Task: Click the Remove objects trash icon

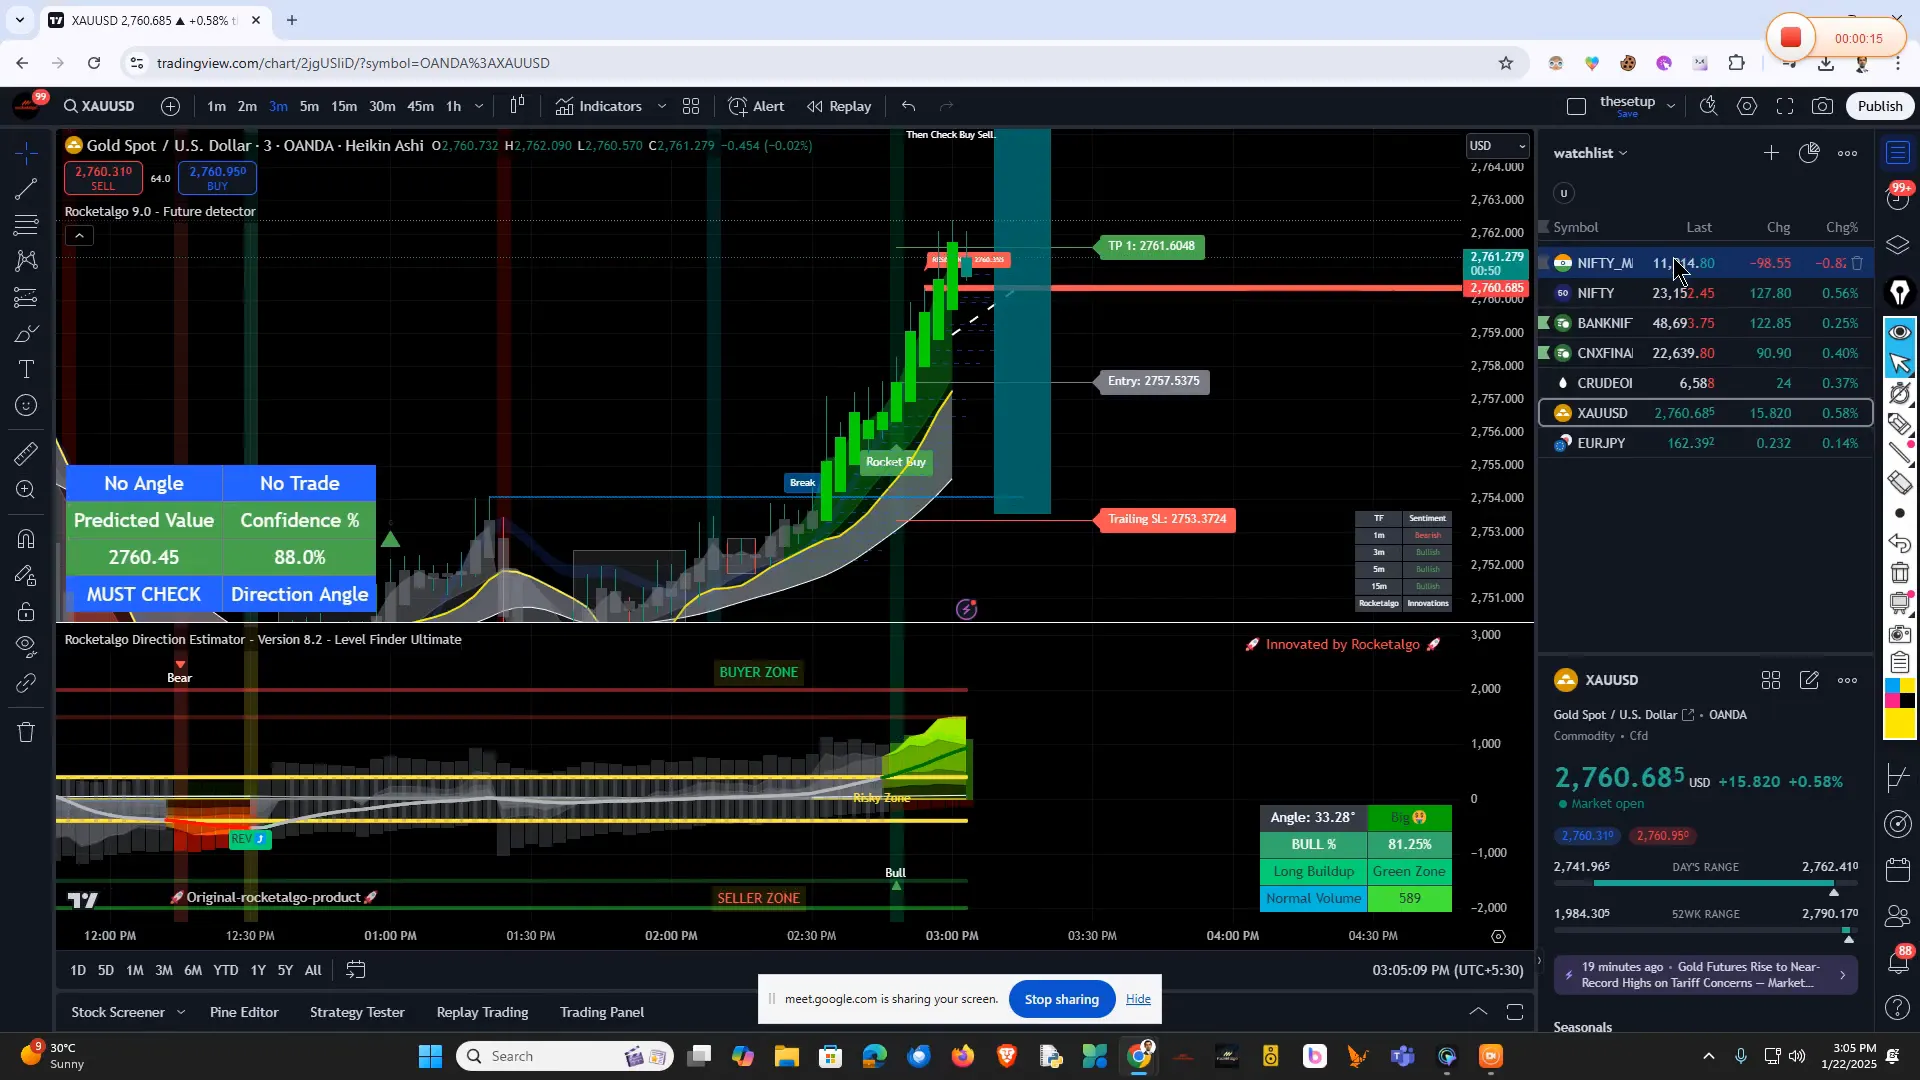Action: click(27, 732)
